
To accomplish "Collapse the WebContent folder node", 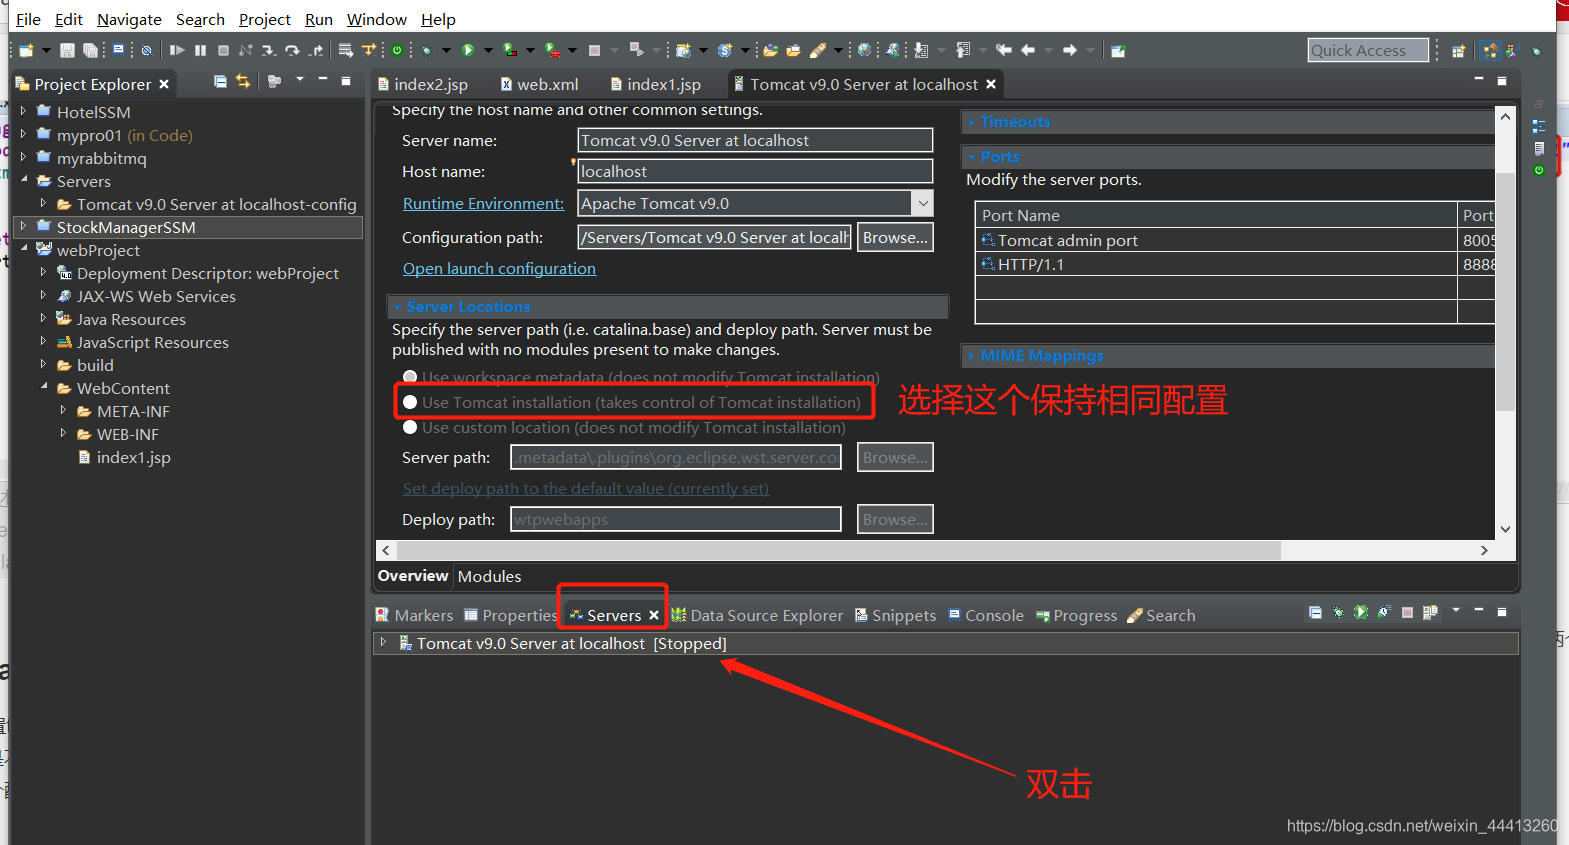I will tap(43, 387).
